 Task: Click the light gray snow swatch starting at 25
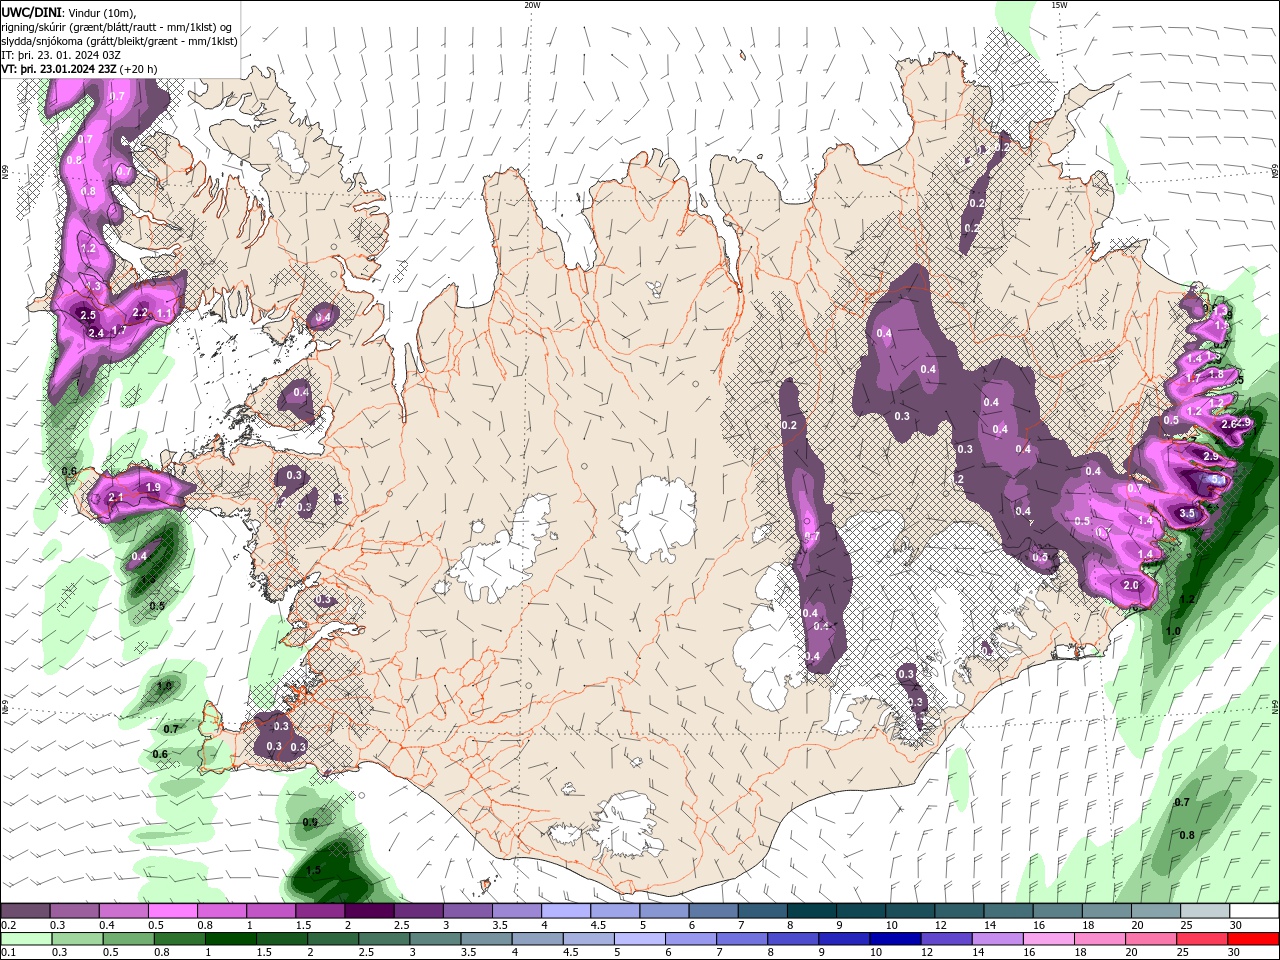tap(1205, 911)
